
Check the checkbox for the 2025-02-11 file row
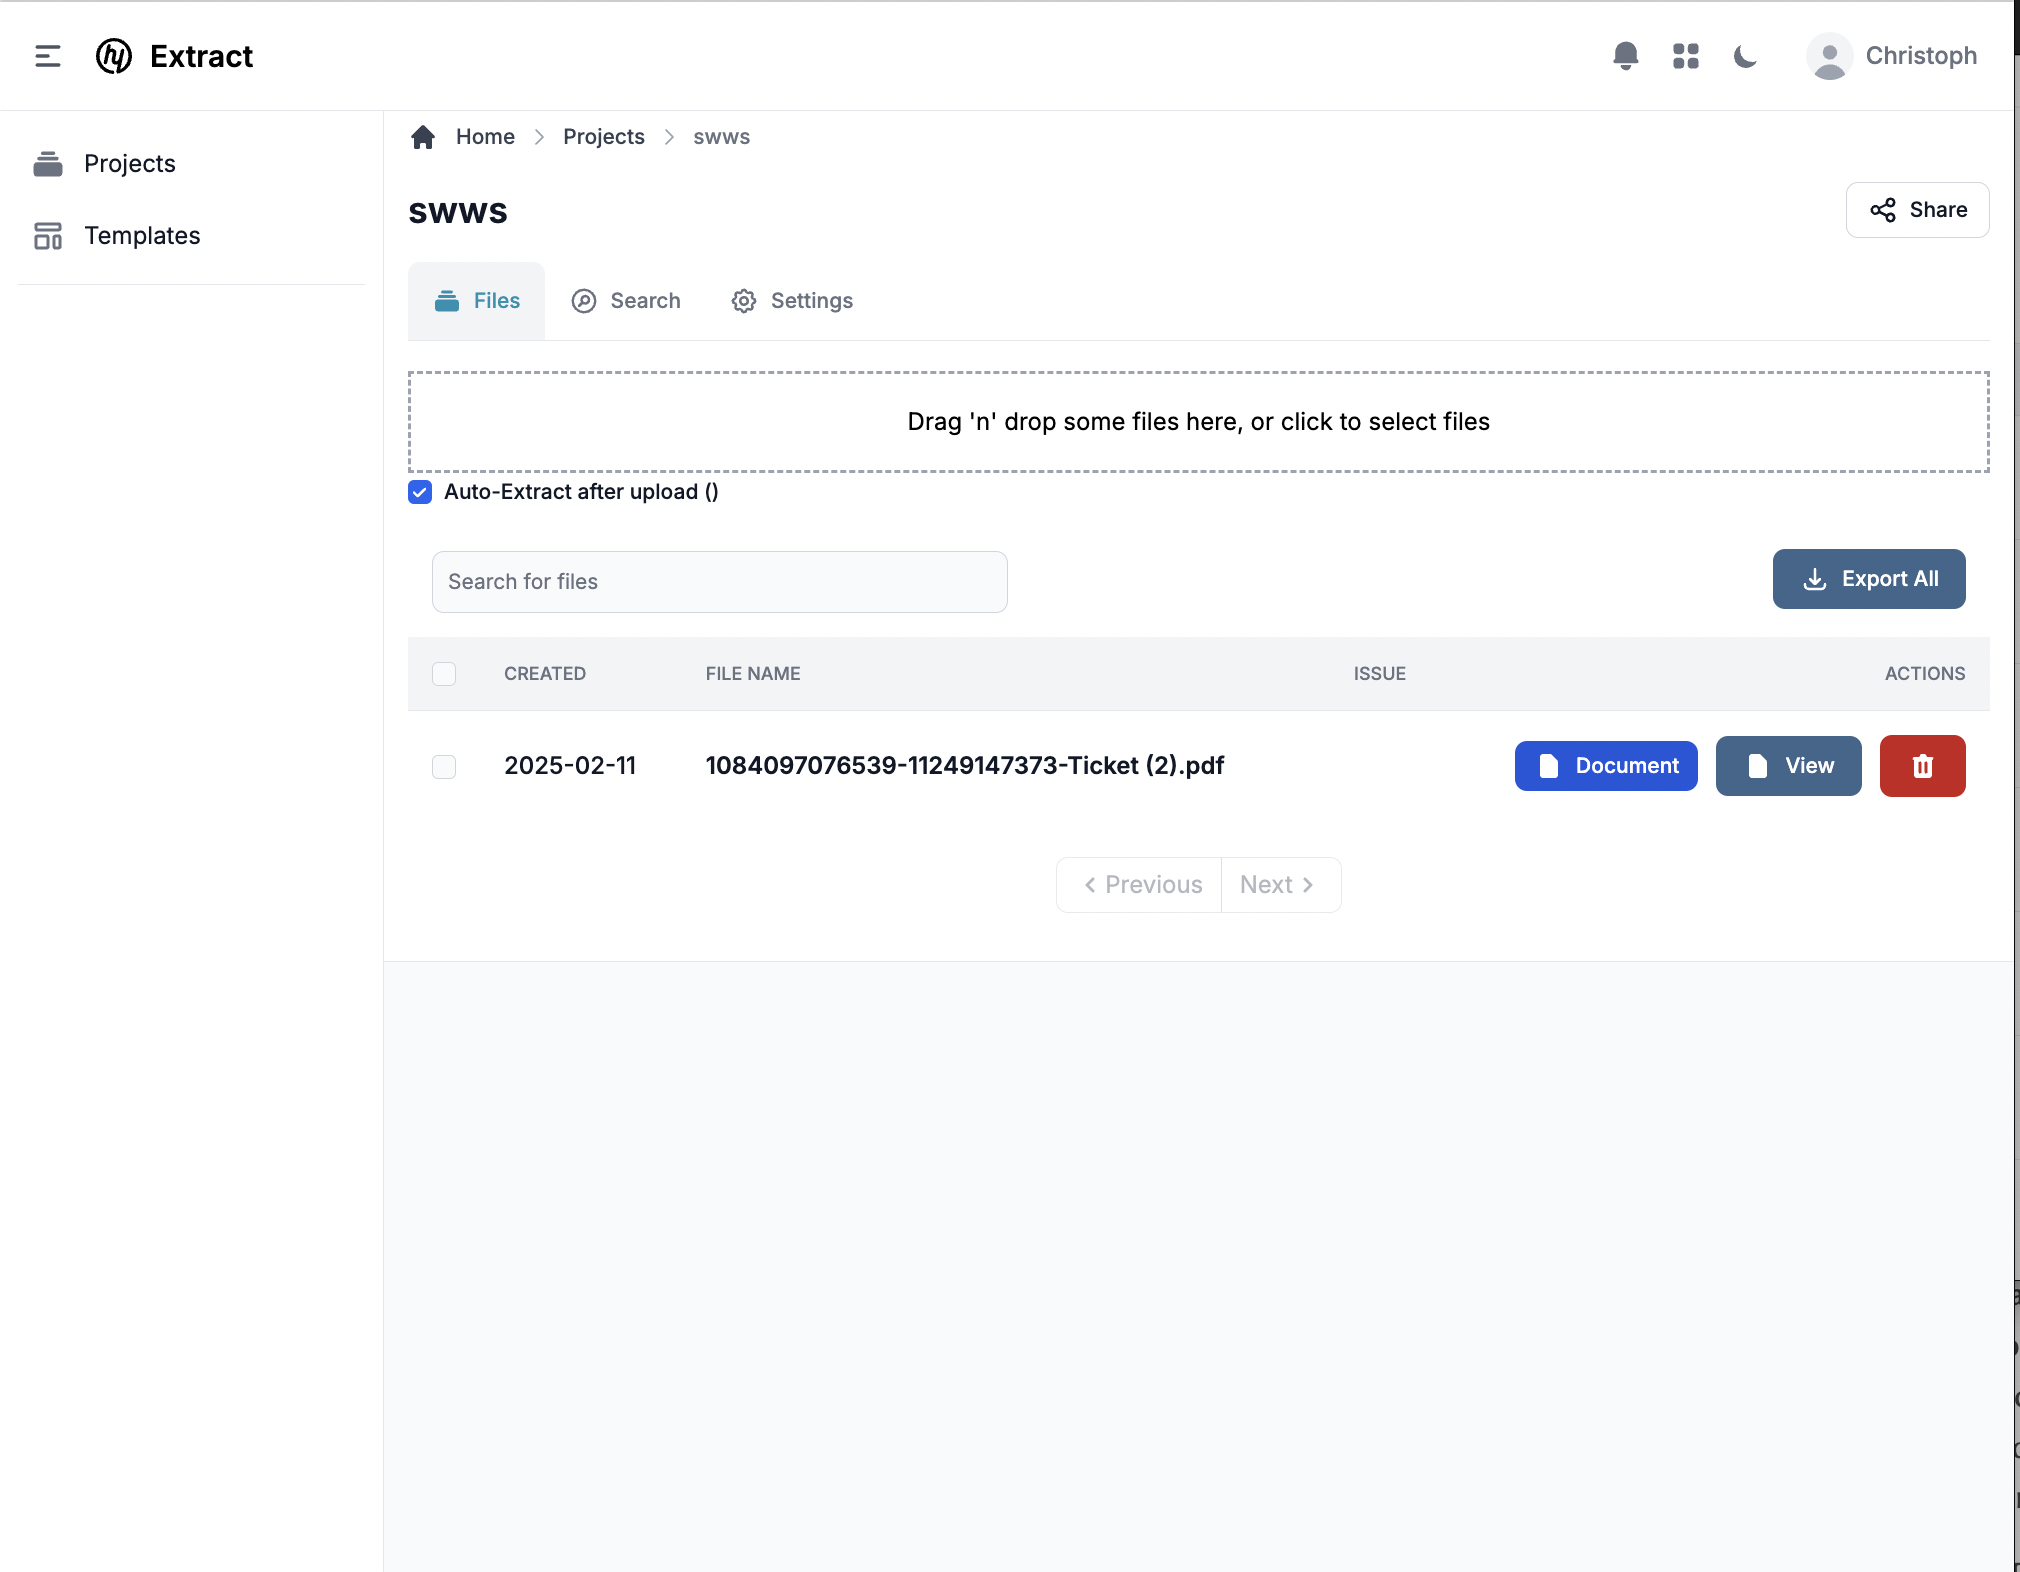(x=444, y=766)
